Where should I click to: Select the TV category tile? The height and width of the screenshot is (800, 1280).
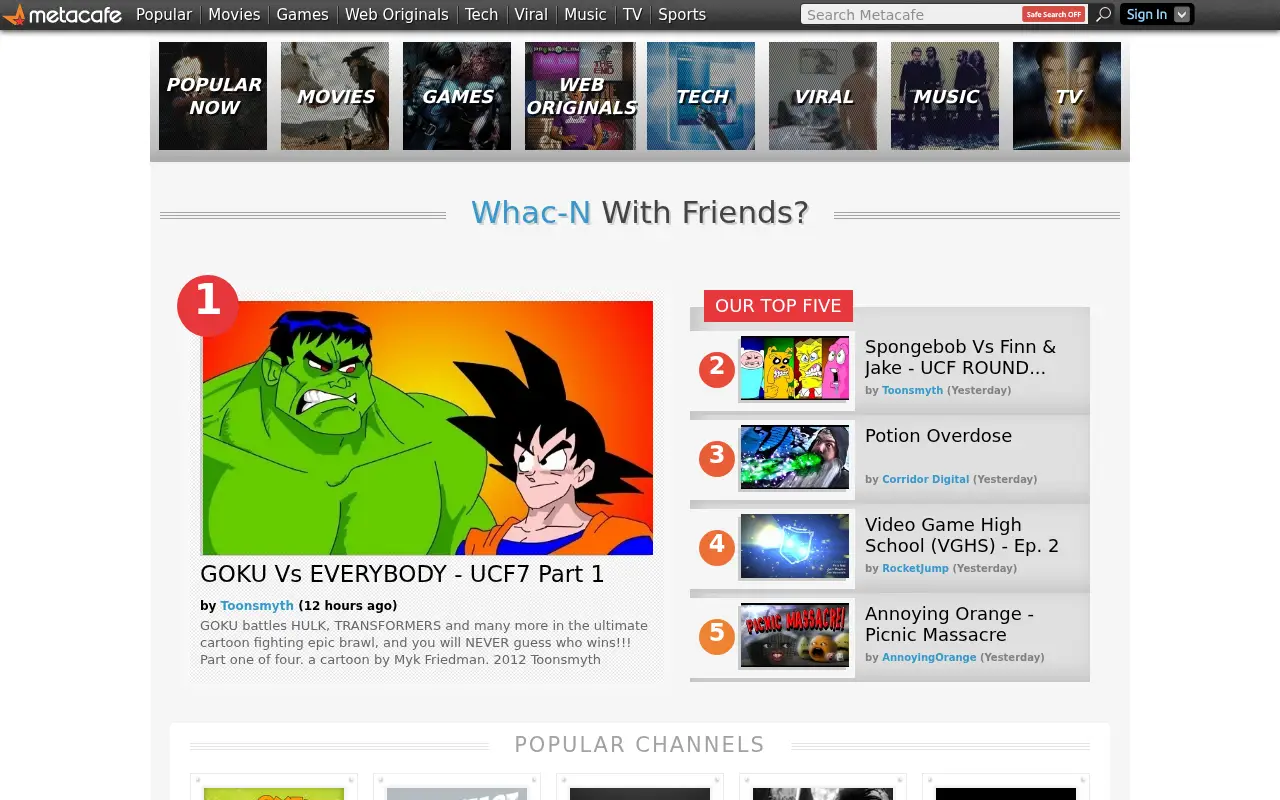[1067, 96]
